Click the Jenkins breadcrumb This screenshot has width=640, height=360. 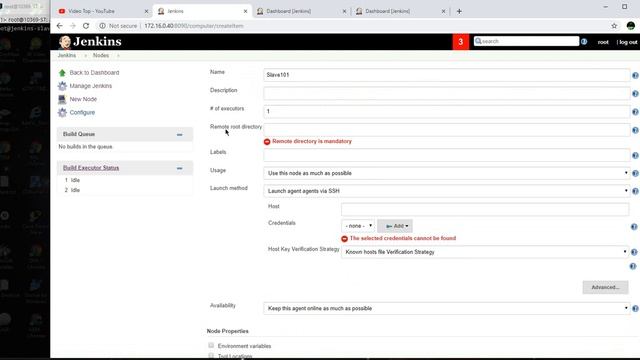[67, 56]
